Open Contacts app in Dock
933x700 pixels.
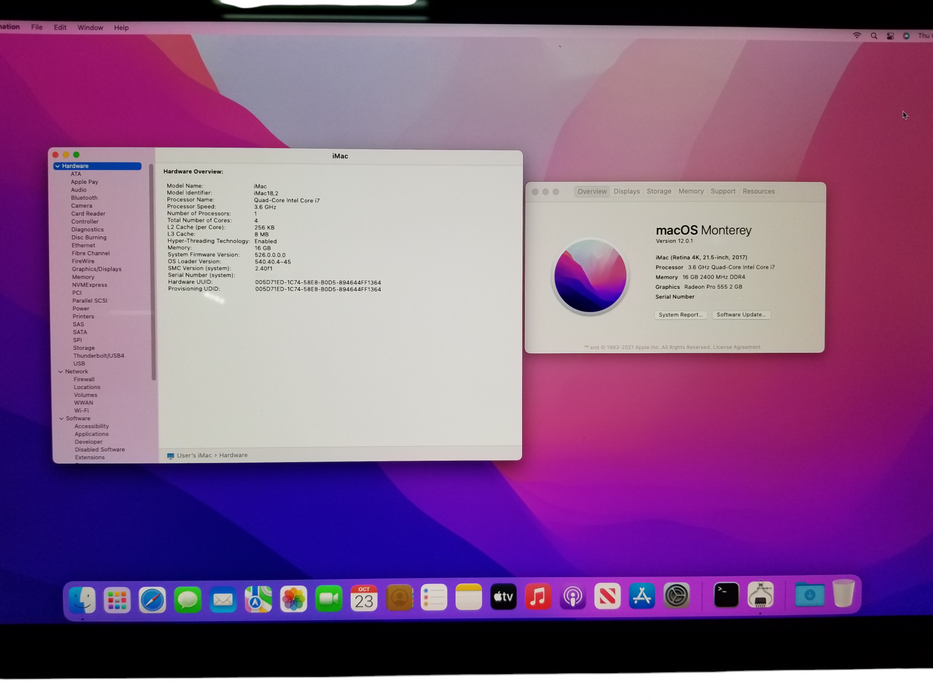tap(399, 598)
